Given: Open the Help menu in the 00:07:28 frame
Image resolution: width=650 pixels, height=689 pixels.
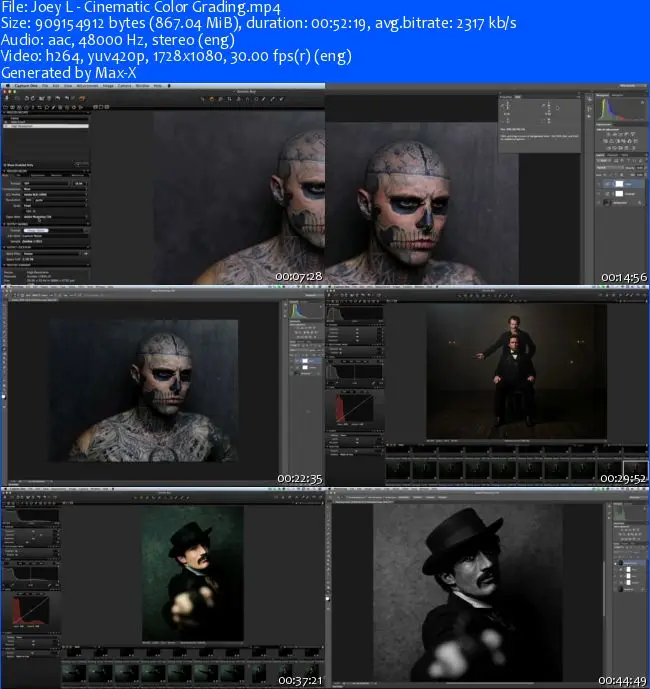Looking at the screenshot, I should pos(157,86).
